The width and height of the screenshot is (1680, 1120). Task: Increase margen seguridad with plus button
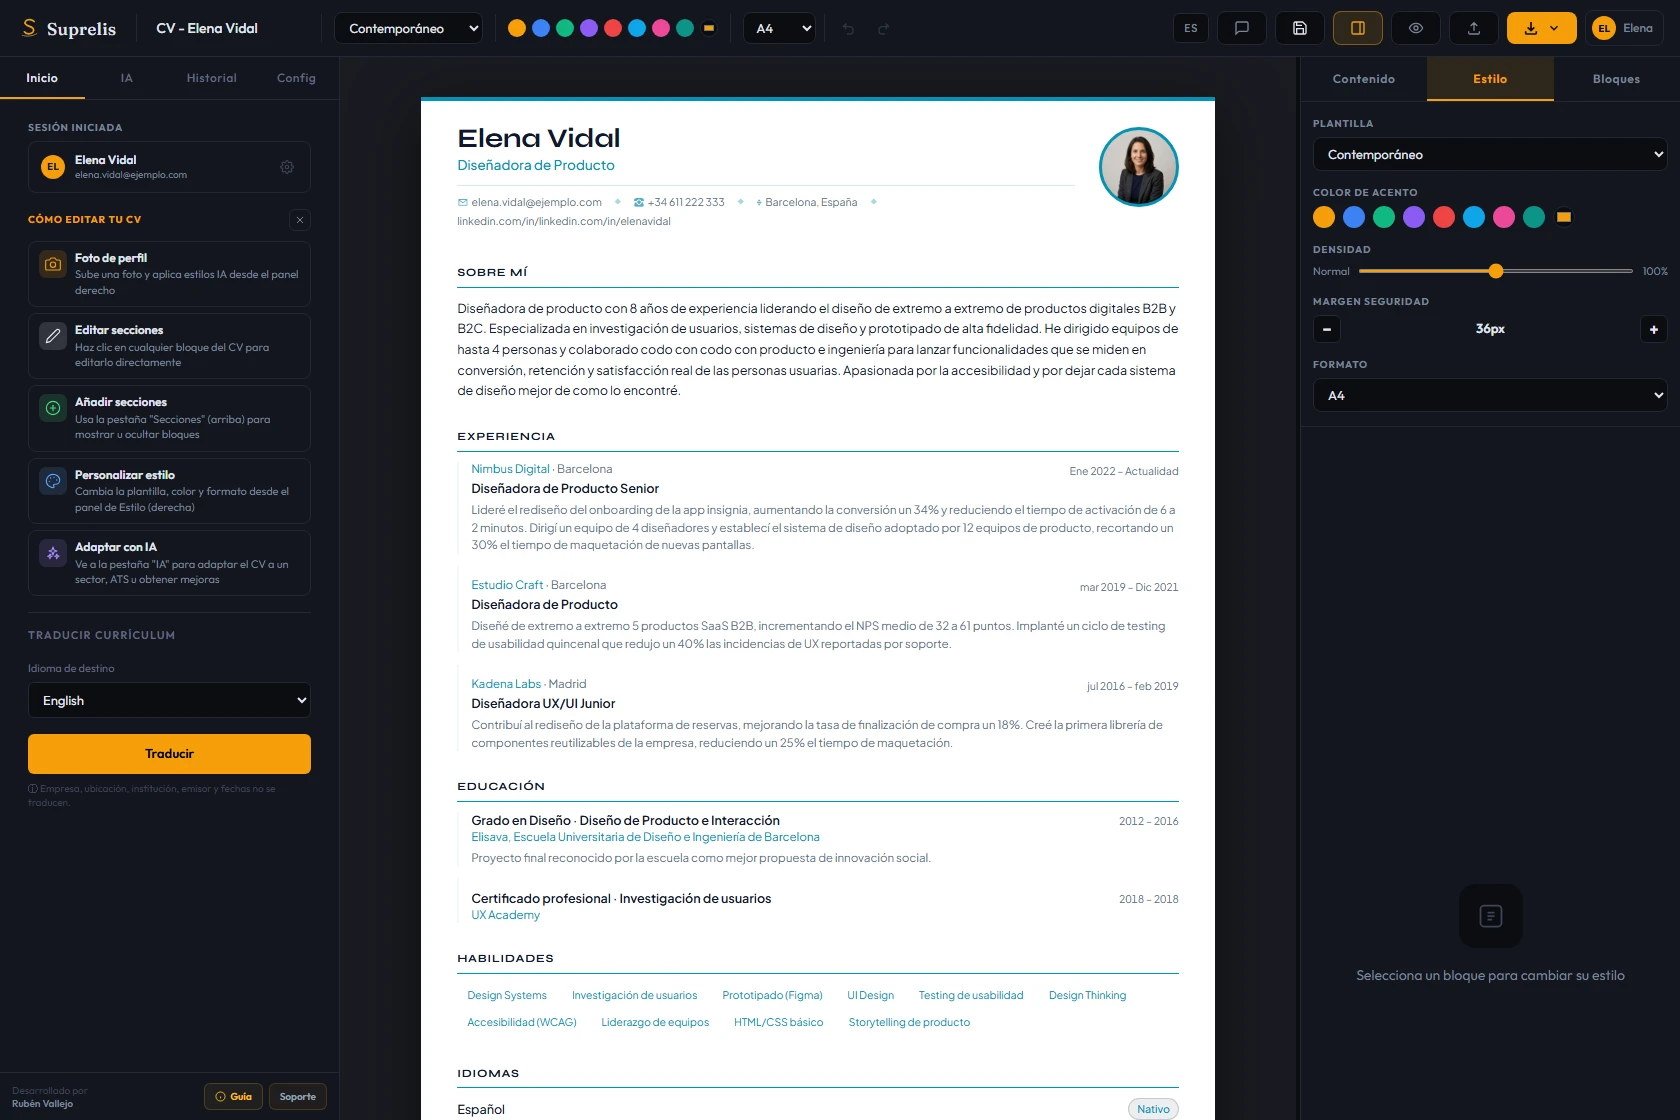tap(1654, 329)
